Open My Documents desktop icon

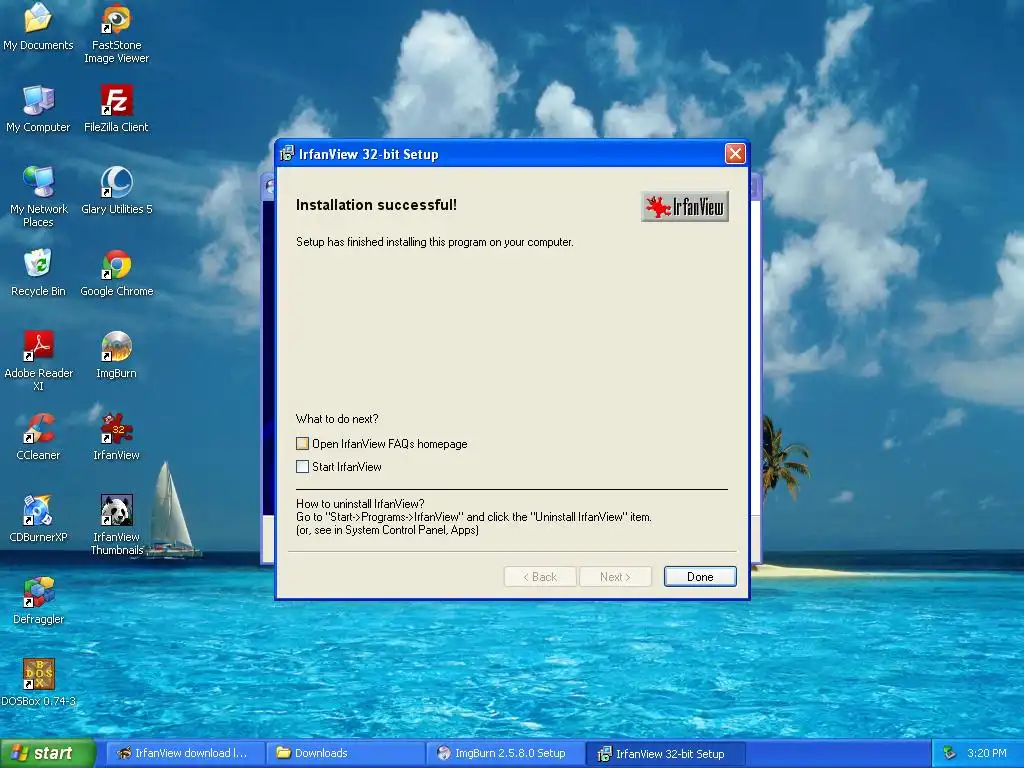pyautogui.click(x=38, y=26)
